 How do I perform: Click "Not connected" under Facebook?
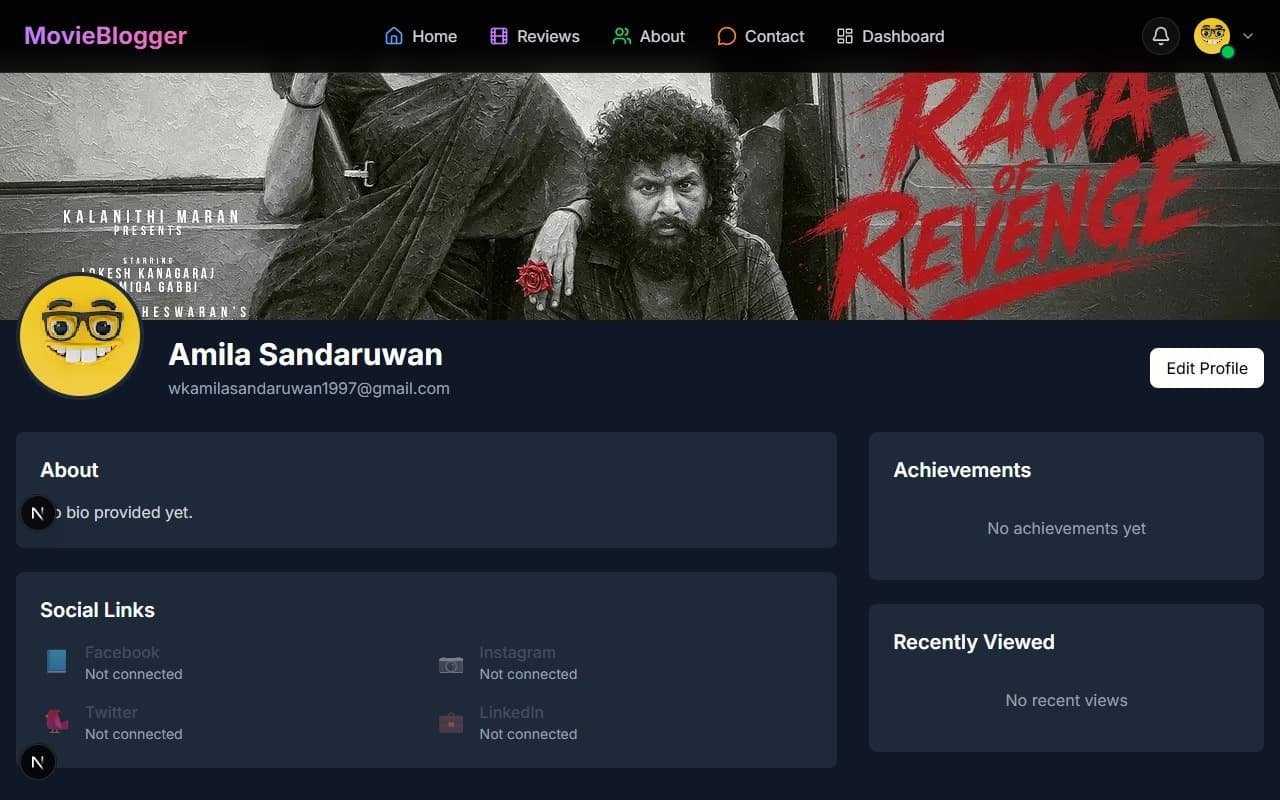tap(134, 674)
